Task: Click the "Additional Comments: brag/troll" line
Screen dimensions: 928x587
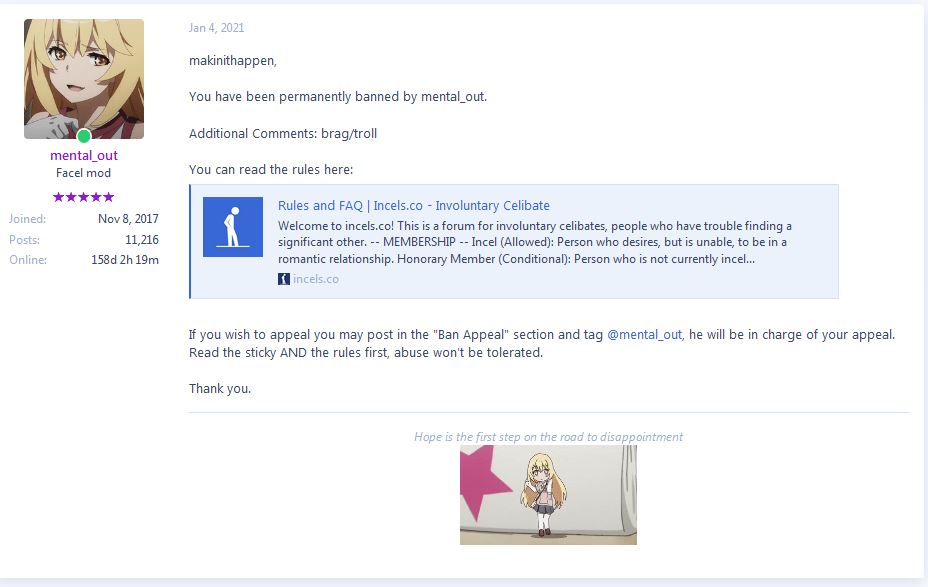Action: tap(283, 133)
